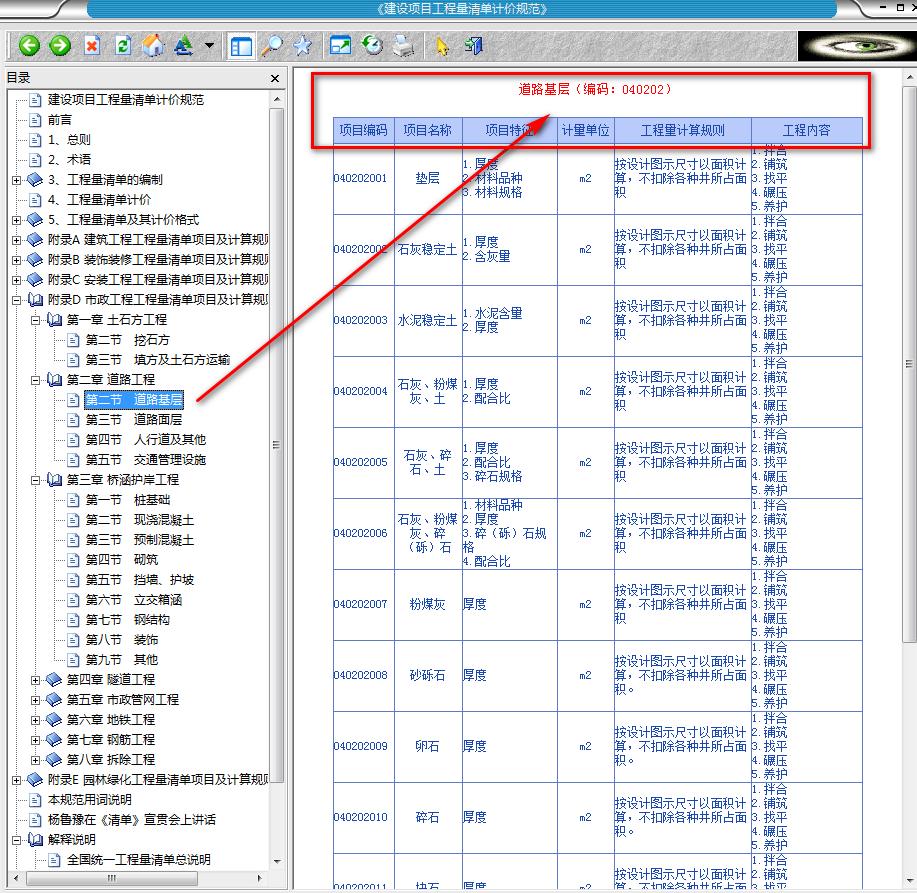
Task: Expand 附录C 安装工程 node
Action: pyautogui.click(x=16, y=280)
